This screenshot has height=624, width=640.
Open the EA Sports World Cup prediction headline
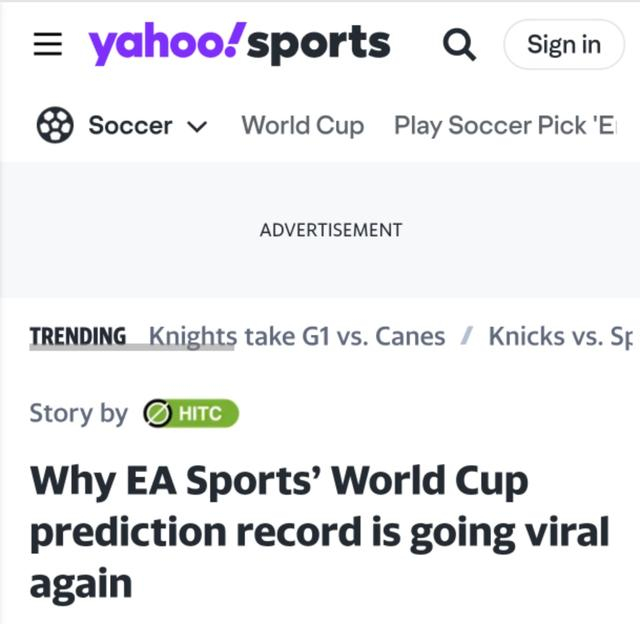point(320,532)
